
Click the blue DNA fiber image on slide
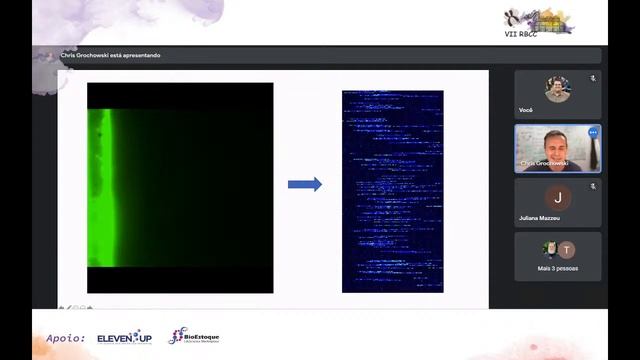click(393, 191)
